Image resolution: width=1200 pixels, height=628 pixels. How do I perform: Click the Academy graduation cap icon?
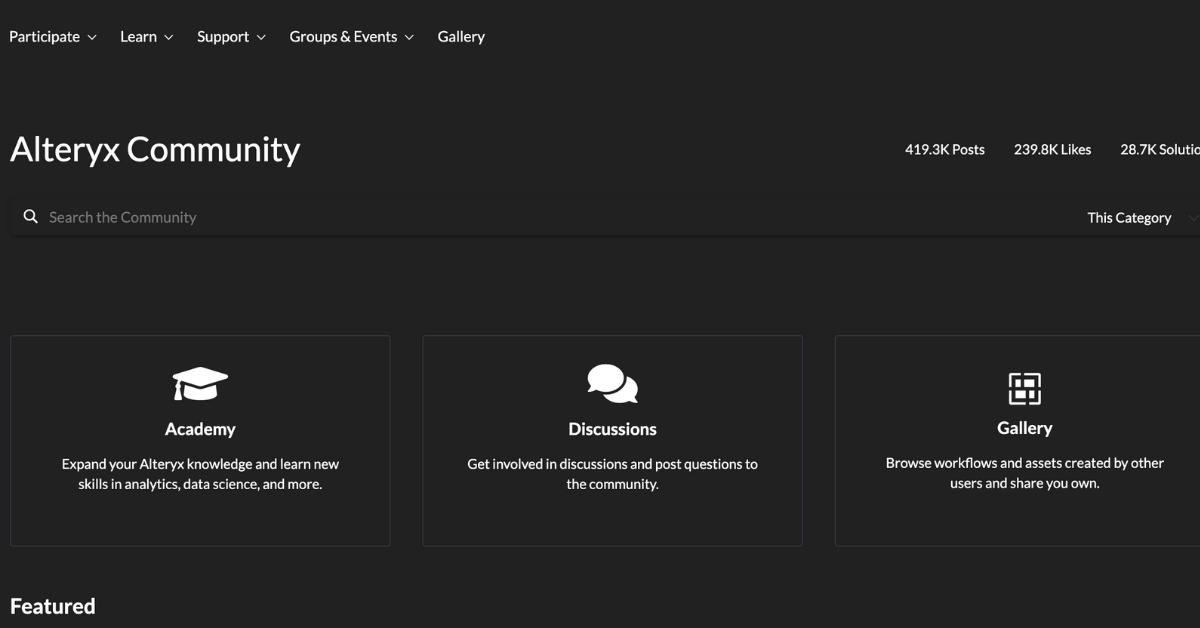click(200, 383)
